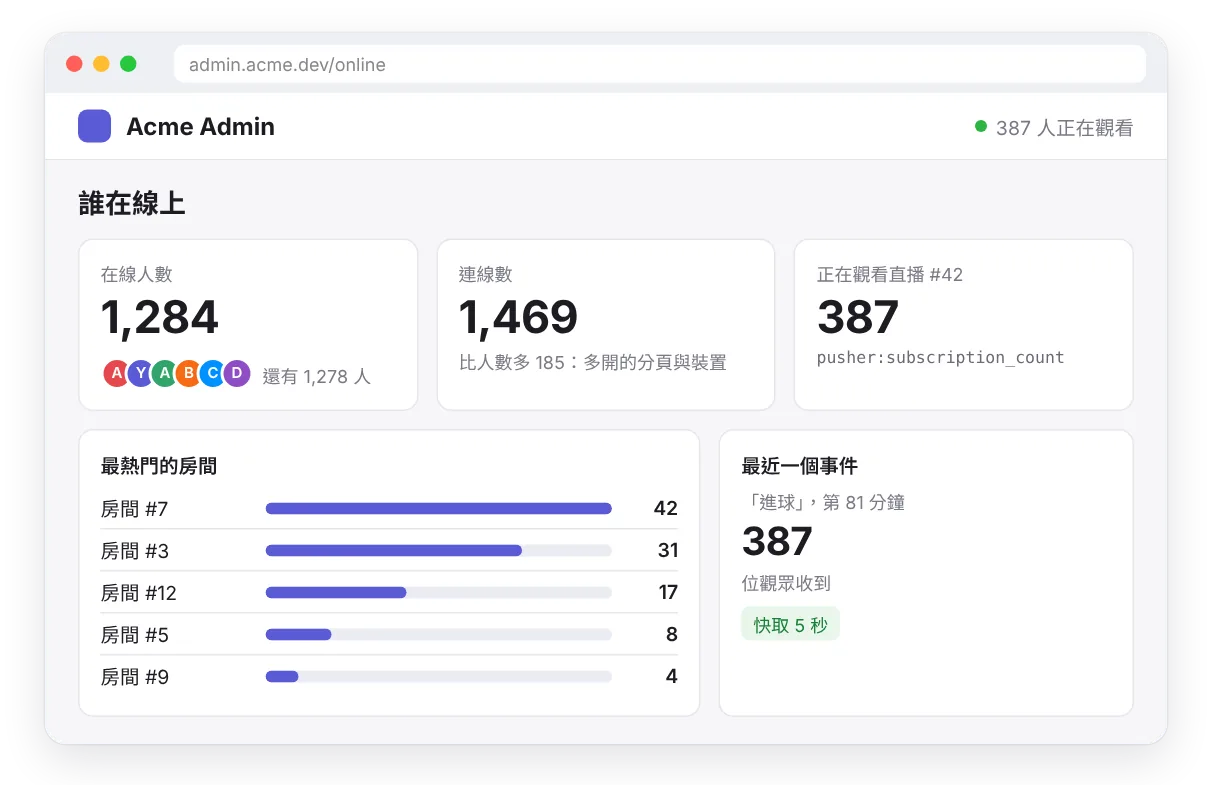
Task: Select the 房間 #9 row label
Action: click(x=135, y=677)
